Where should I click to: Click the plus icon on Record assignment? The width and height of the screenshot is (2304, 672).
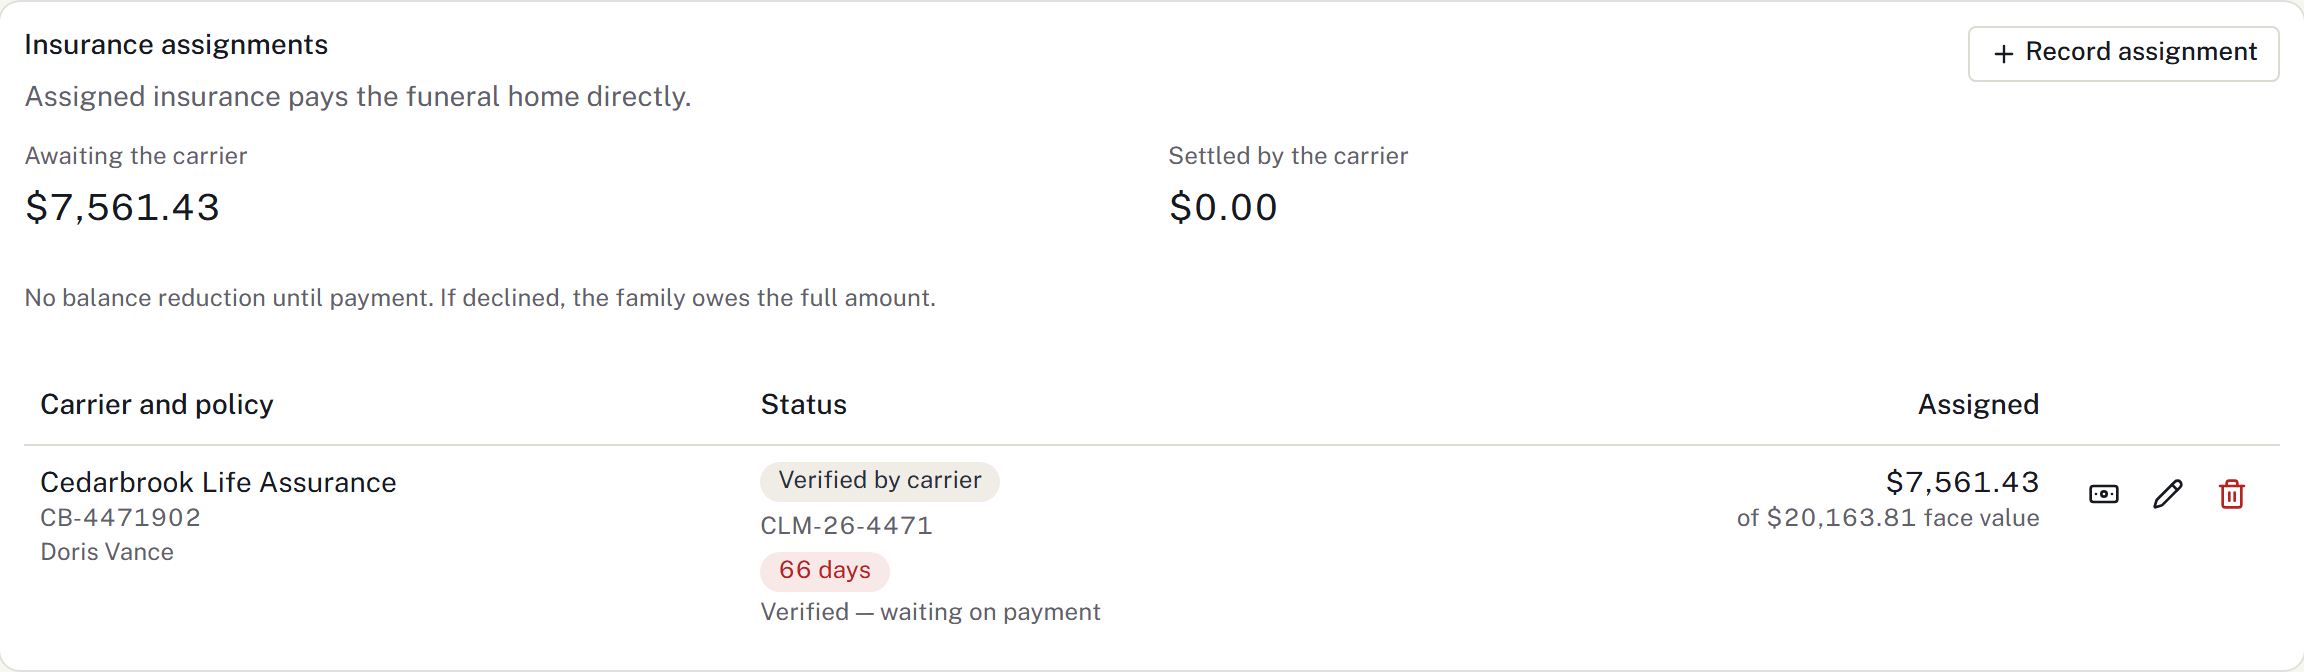tap(2004, 54)
